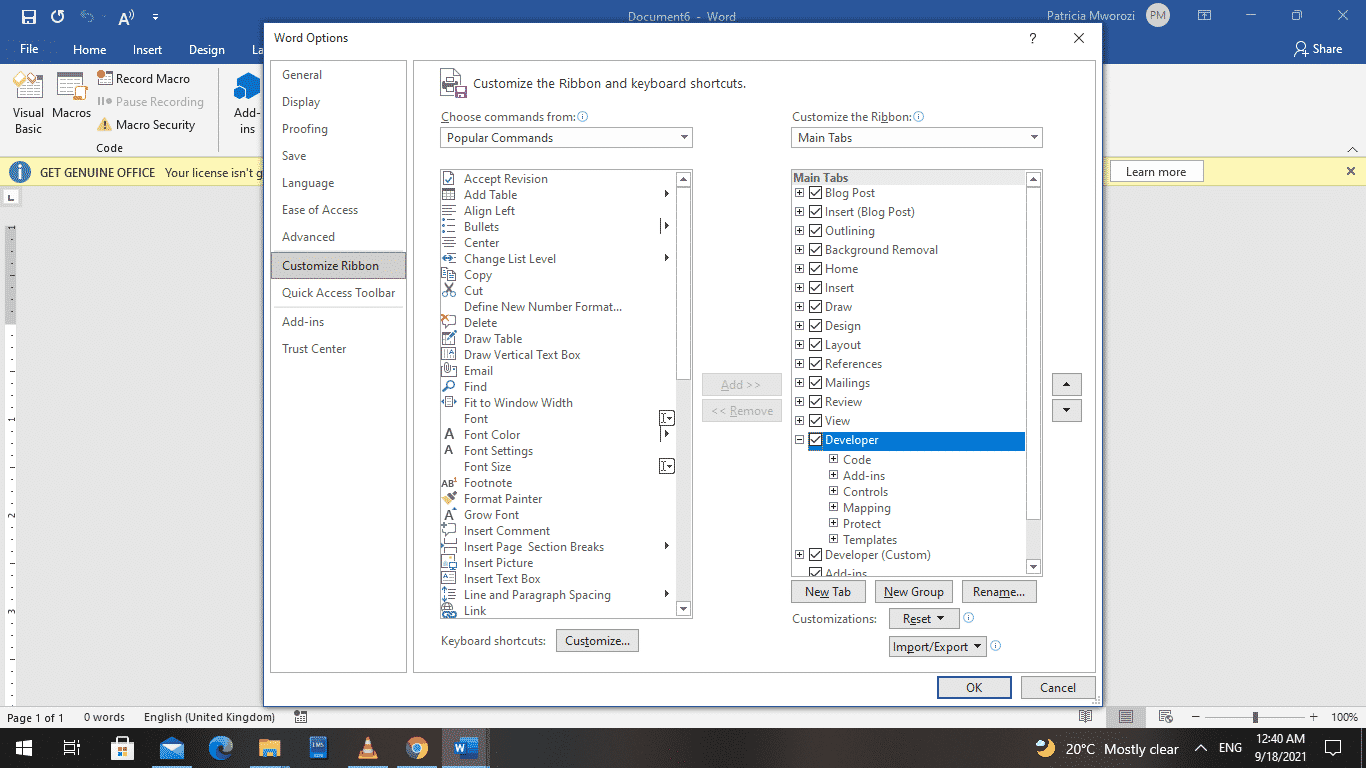
Task: Open the Import/Export menu
Action: click(937, 646)
